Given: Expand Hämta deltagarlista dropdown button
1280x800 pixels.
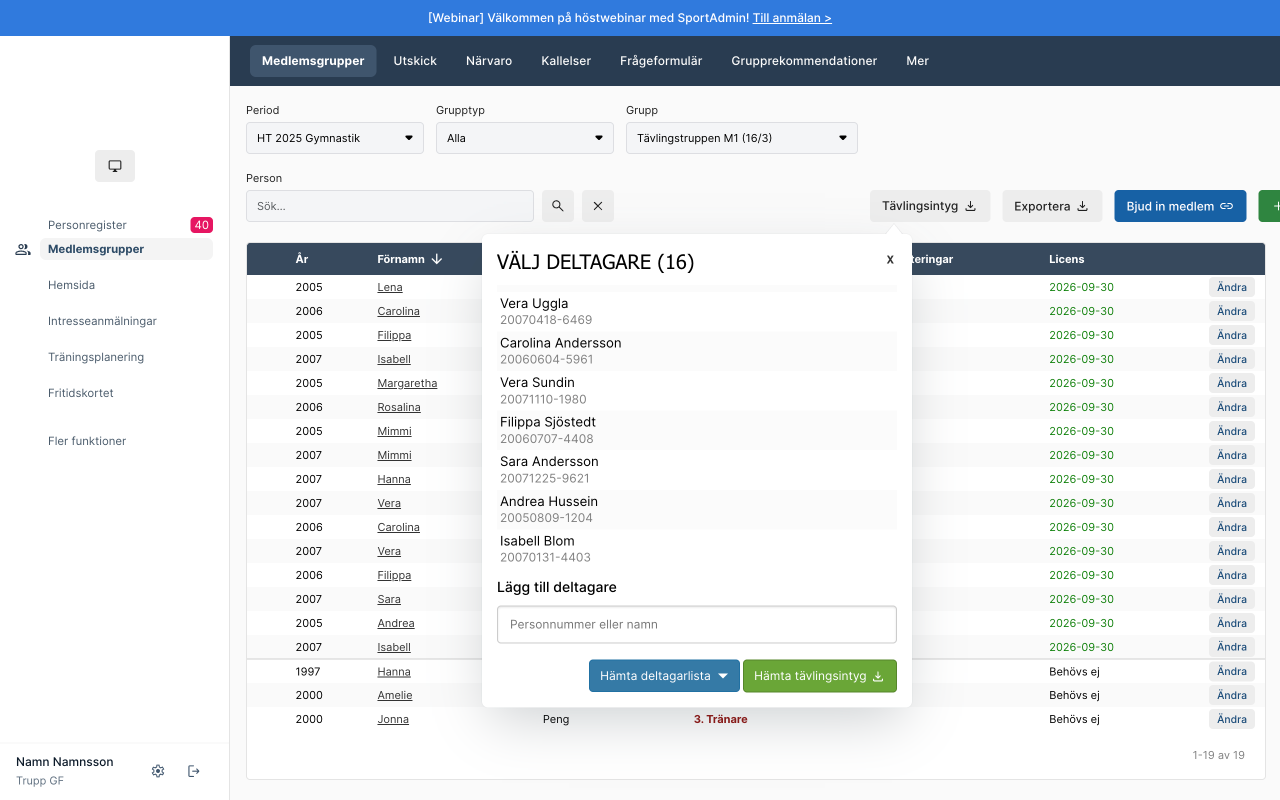Looking at the screenshot, I should 664,676.
